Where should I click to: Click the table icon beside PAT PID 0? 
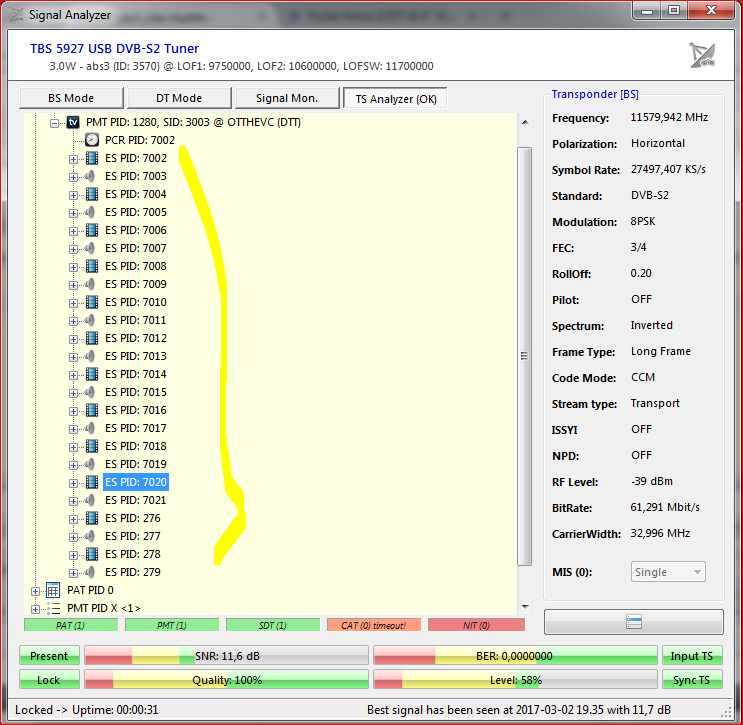pos(54,590)
